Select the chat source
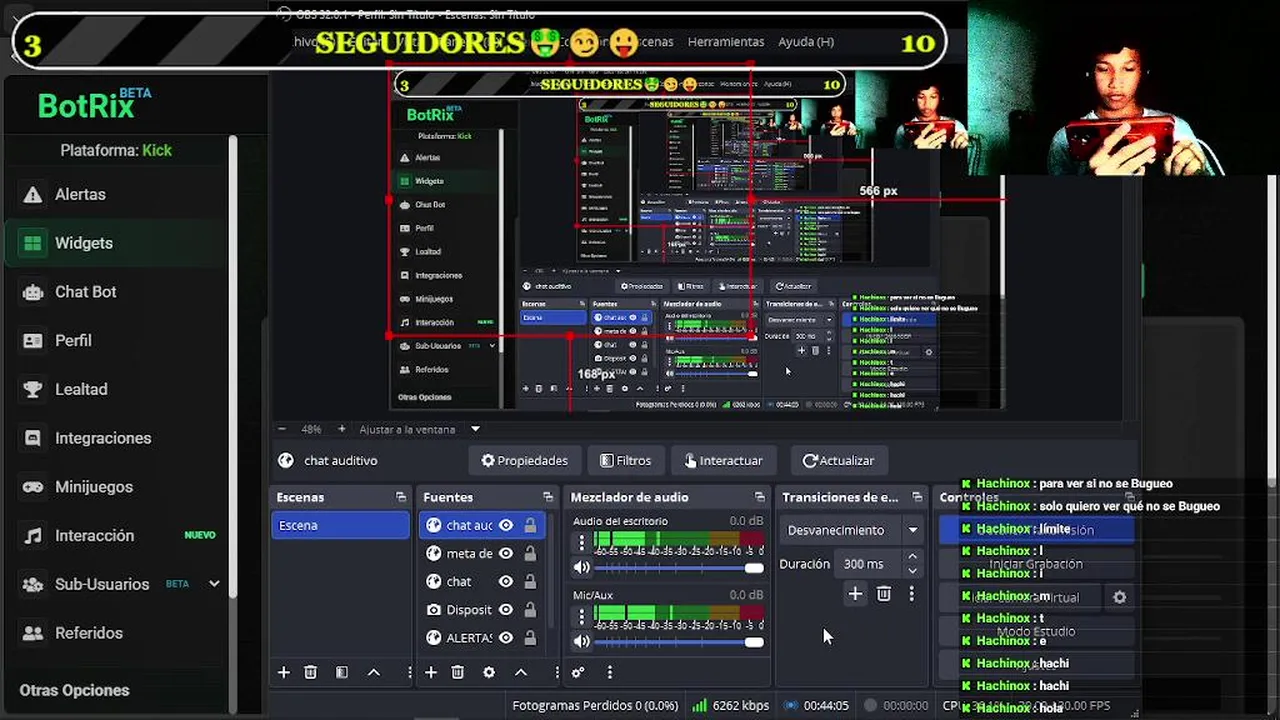 click(459, 581)
